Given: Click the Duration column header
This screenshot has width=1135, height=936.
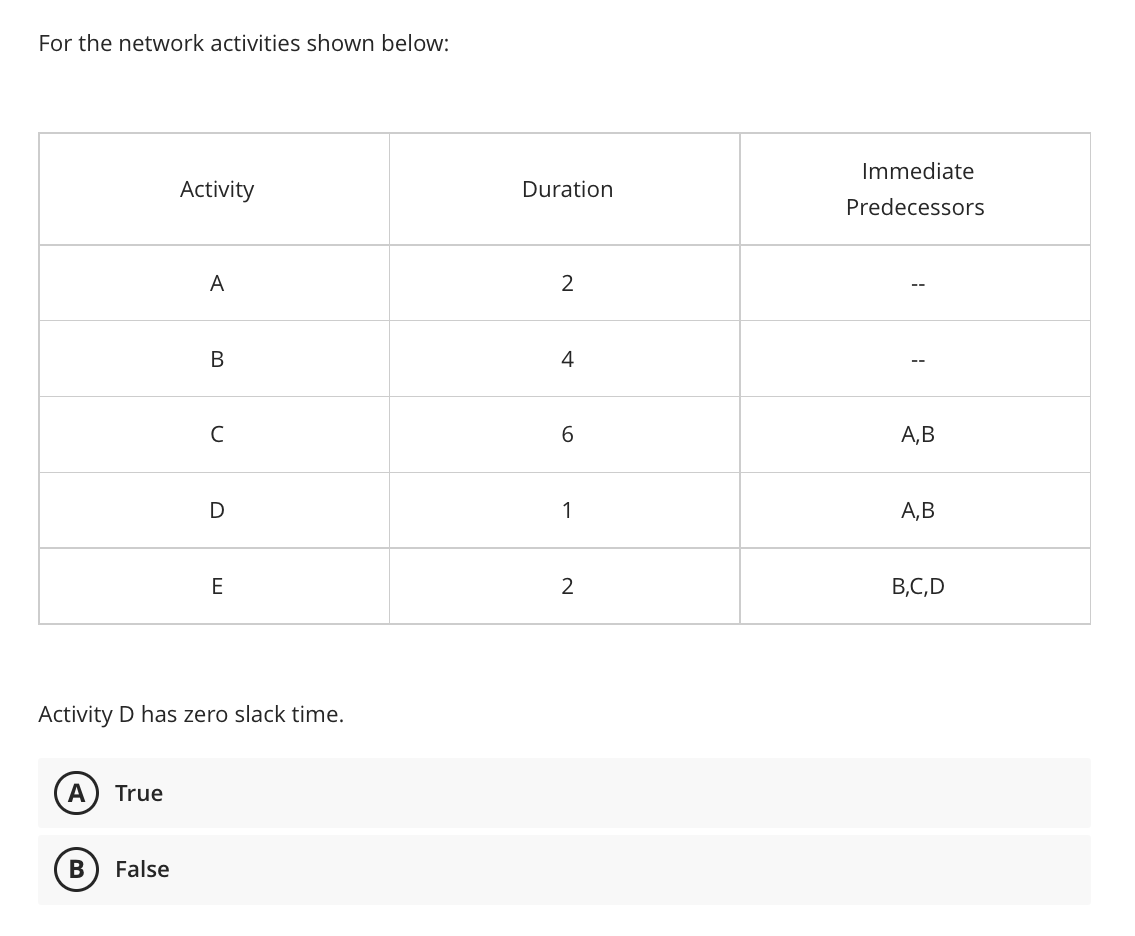Looking at the screenshot, I should (x=567, y=189).
